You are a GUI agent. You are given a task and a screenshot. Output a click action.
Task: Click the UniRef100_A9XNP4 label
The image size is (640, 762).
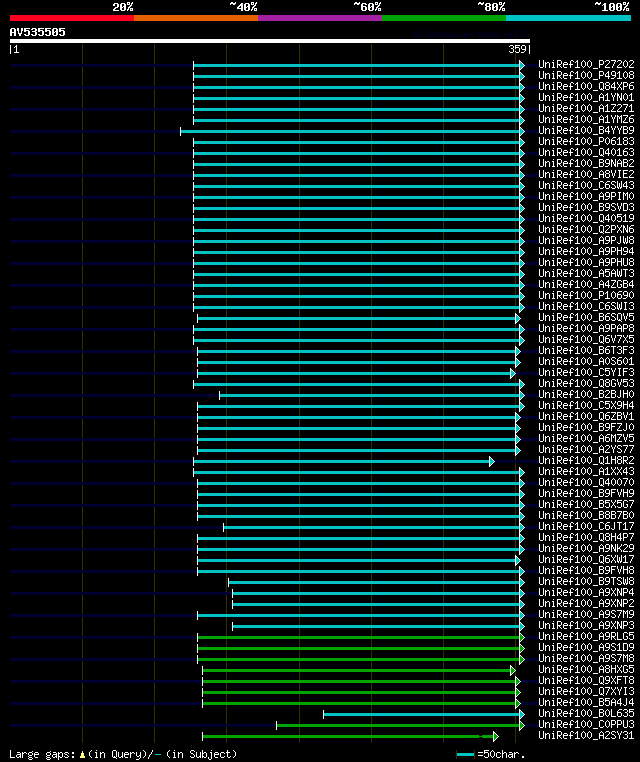(x=586, y=592)
